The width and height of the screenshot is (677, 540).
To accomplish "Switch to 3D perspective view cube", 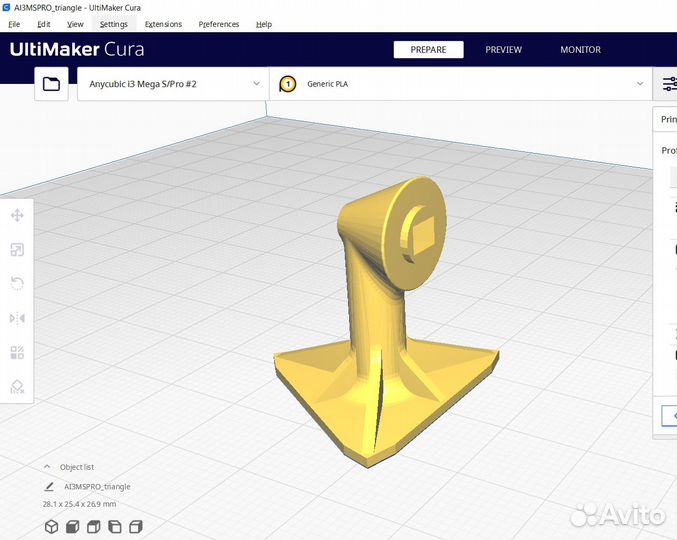I will point(51,526).
